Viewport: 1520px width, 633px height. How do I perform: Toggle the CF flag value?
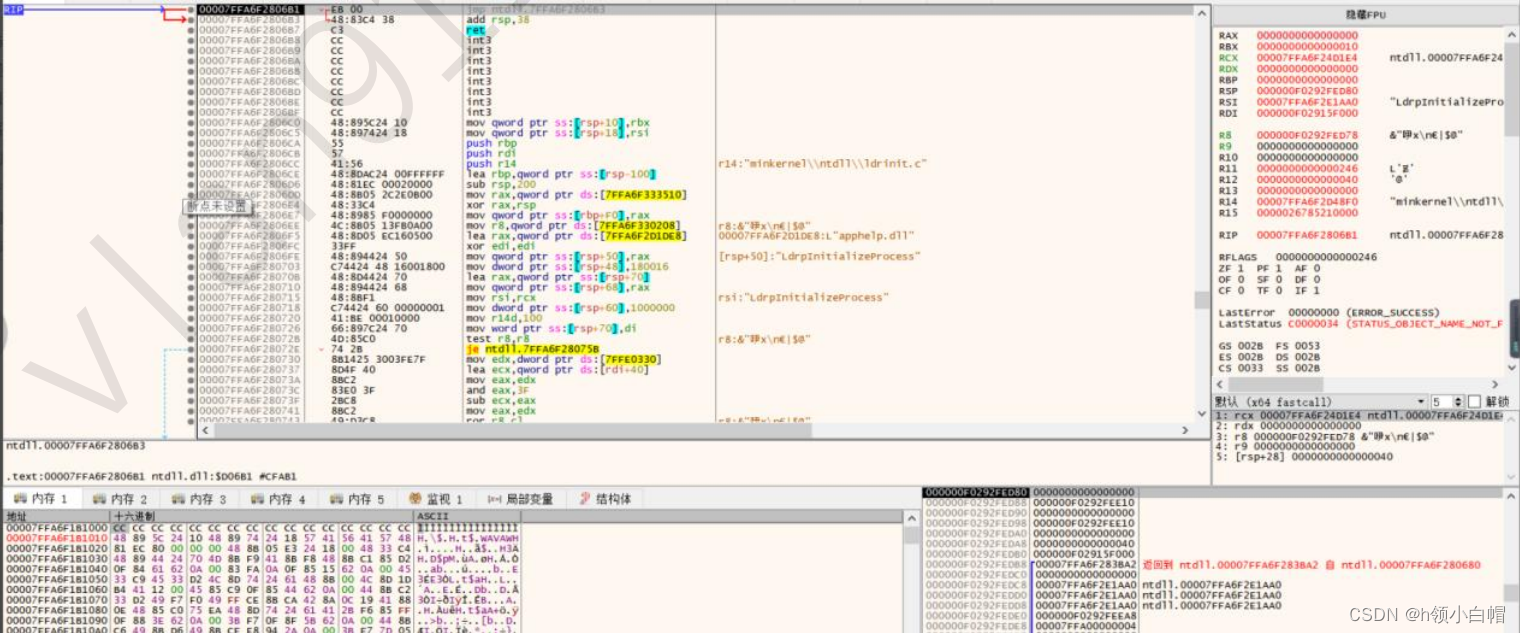[x=1241, y=291]
